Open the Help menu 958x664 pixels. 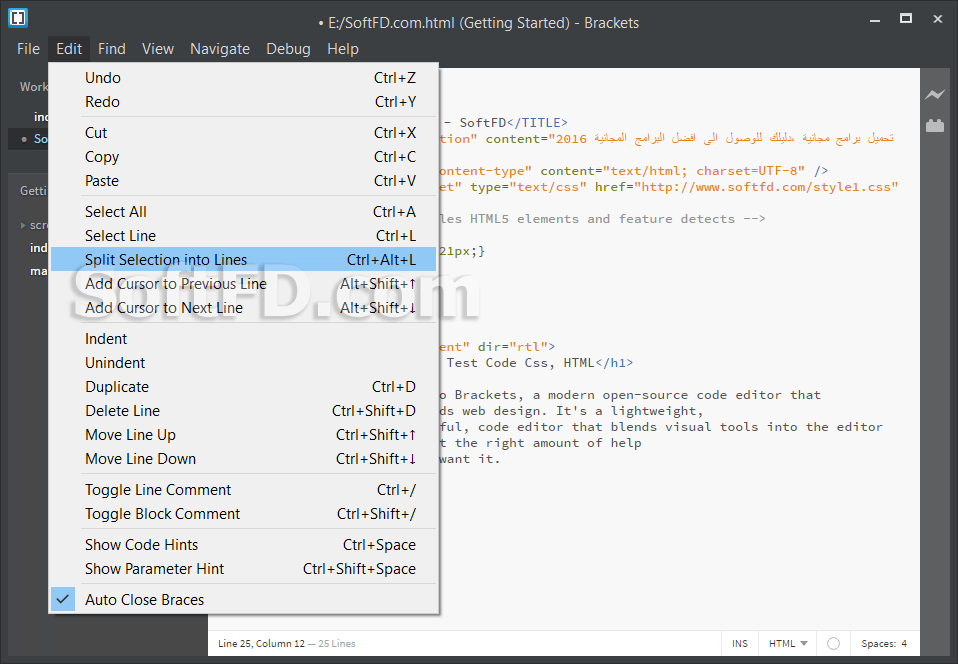pos(343,49)
